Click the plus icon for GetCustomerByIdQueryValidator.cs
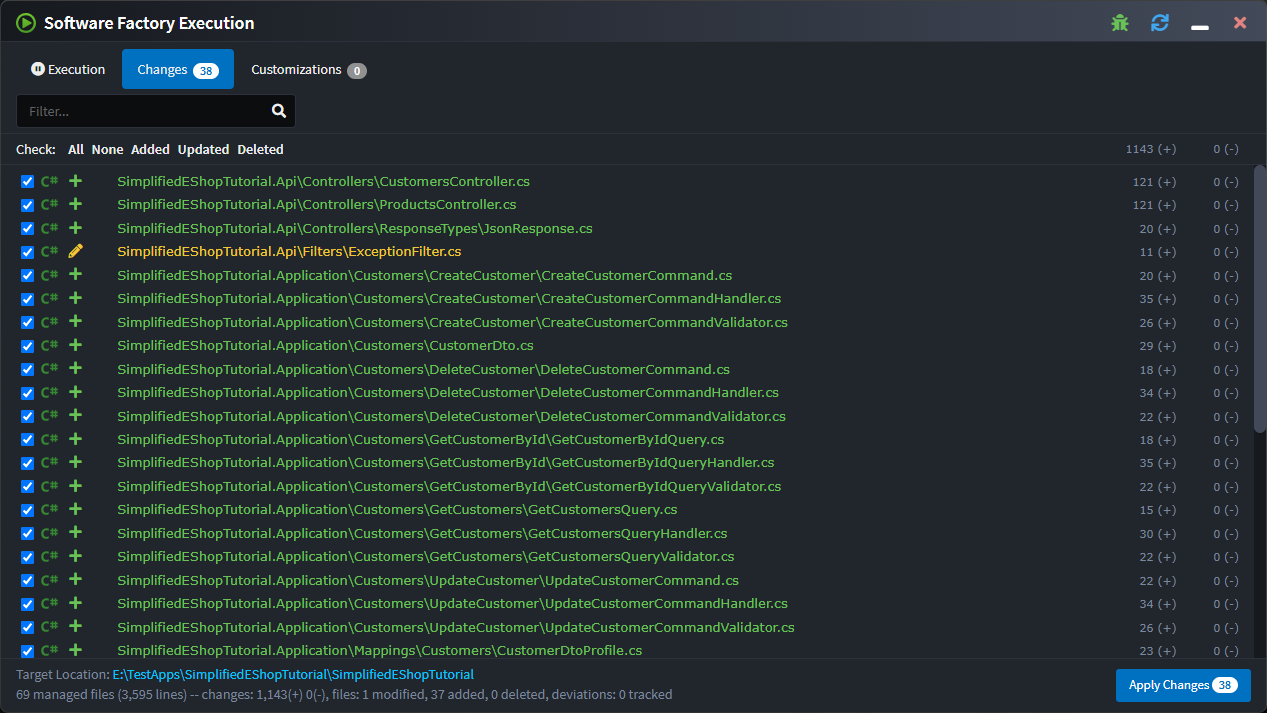This screenshot has width=1267, height=713. point(75,486)
